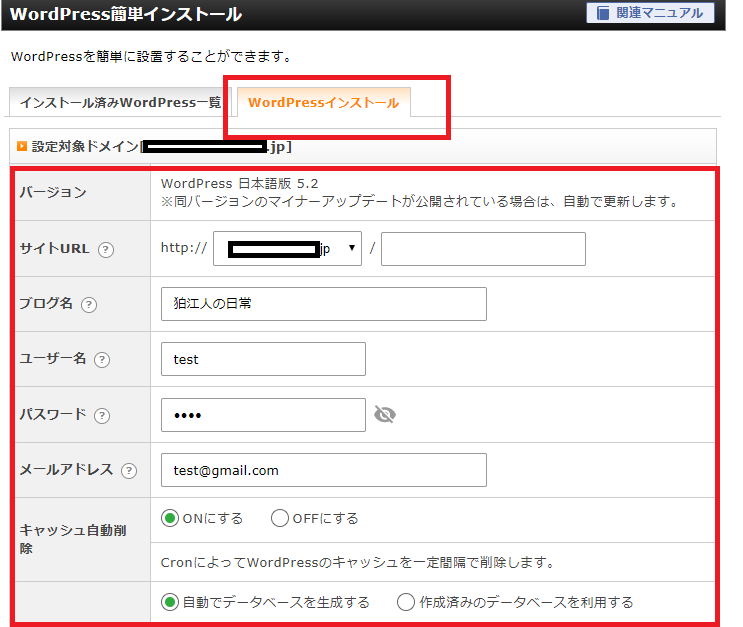This screenshot has height=627, width=743.
Task: Toggle password visibility eye icon
Action: point(385,414)
